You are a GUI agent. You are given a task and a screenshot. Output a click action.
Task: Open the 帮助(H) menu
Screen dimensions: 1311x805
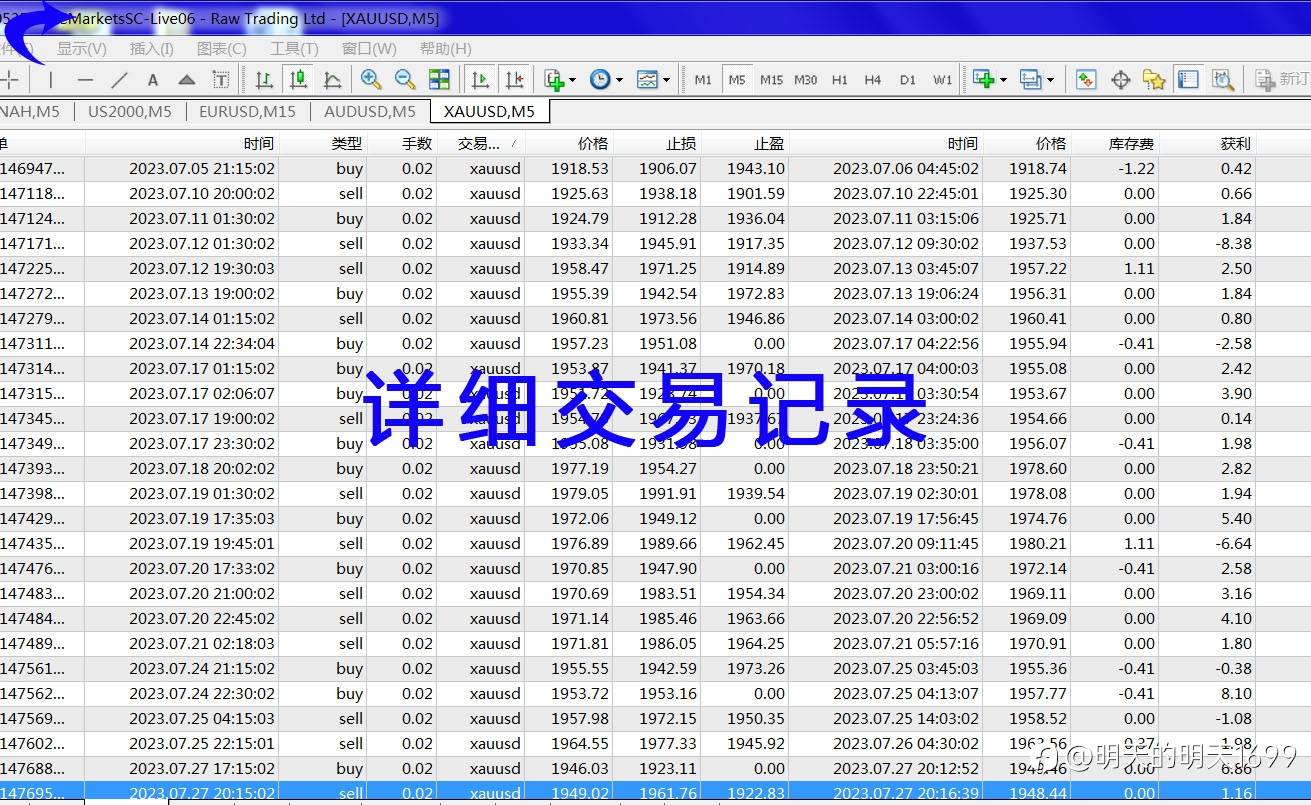[x=445, y=48]
